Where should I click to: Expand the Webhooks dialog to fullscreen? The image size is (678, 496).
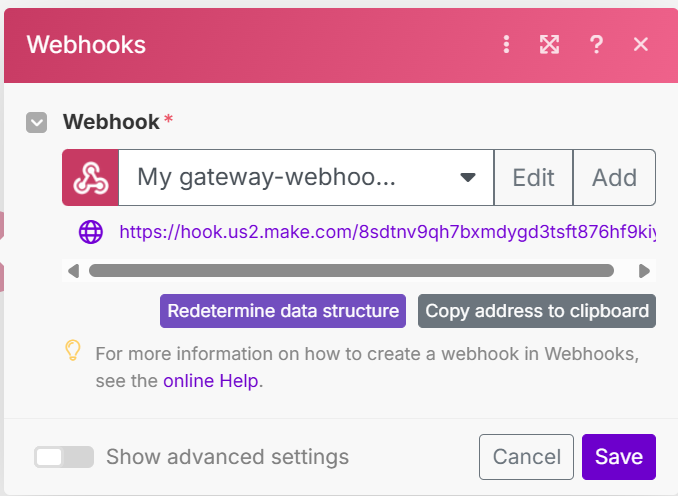tap(549, 44)
